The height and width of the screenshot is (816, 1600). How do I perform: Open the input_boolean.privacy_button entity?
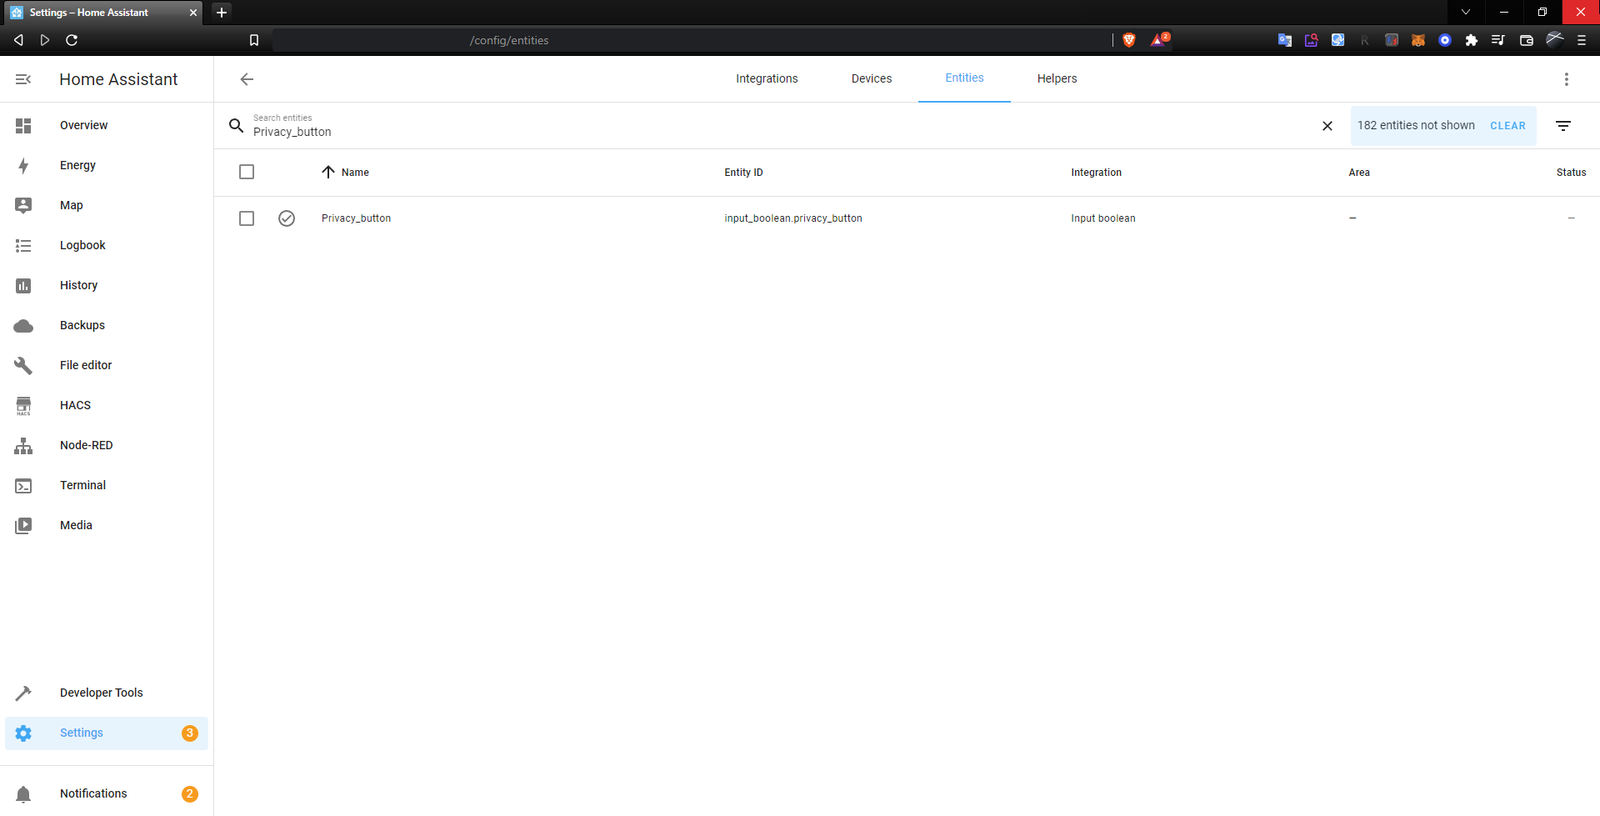tap(792, 218)
